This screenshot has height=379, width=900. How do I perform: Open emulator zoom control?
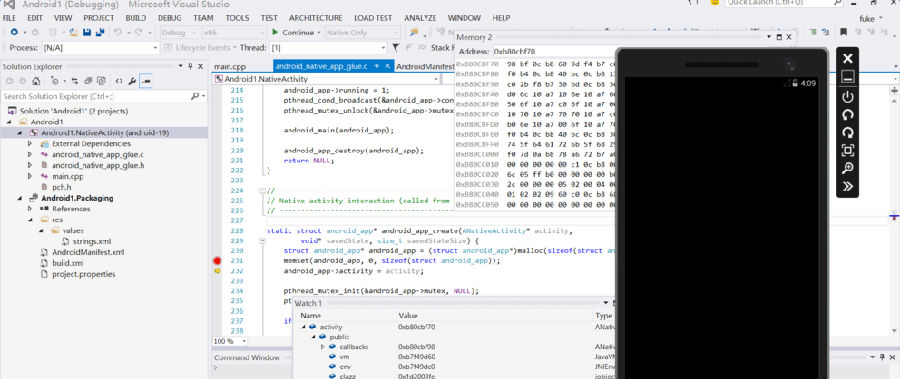pos(847,168)
